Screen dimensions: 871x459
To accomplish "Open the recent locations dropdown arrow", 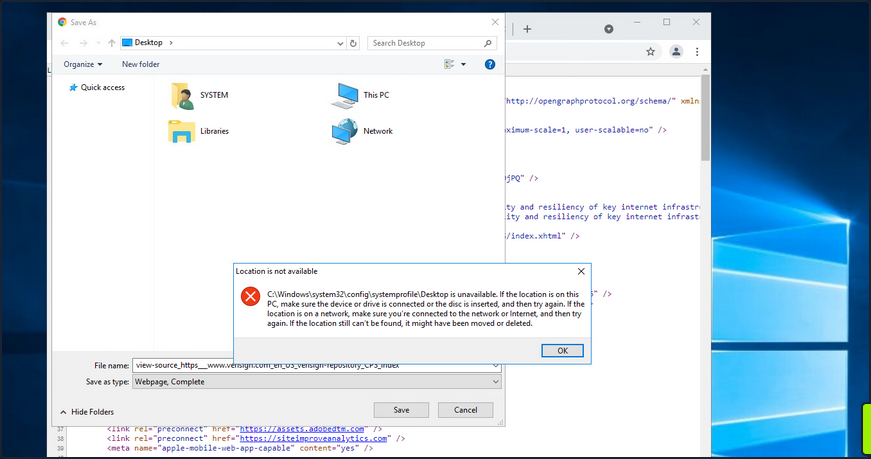I will (x=98, y=43).
